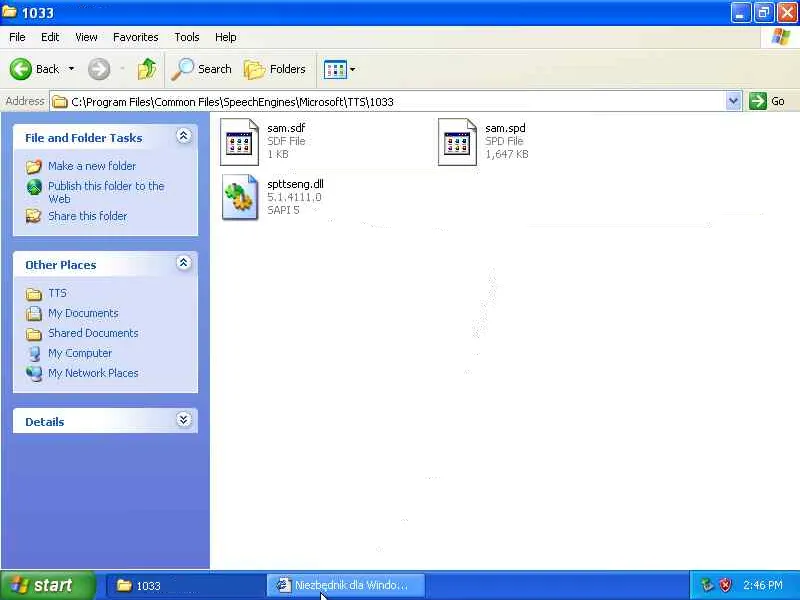Select the sam.spd file icon

tap(457, 142)
